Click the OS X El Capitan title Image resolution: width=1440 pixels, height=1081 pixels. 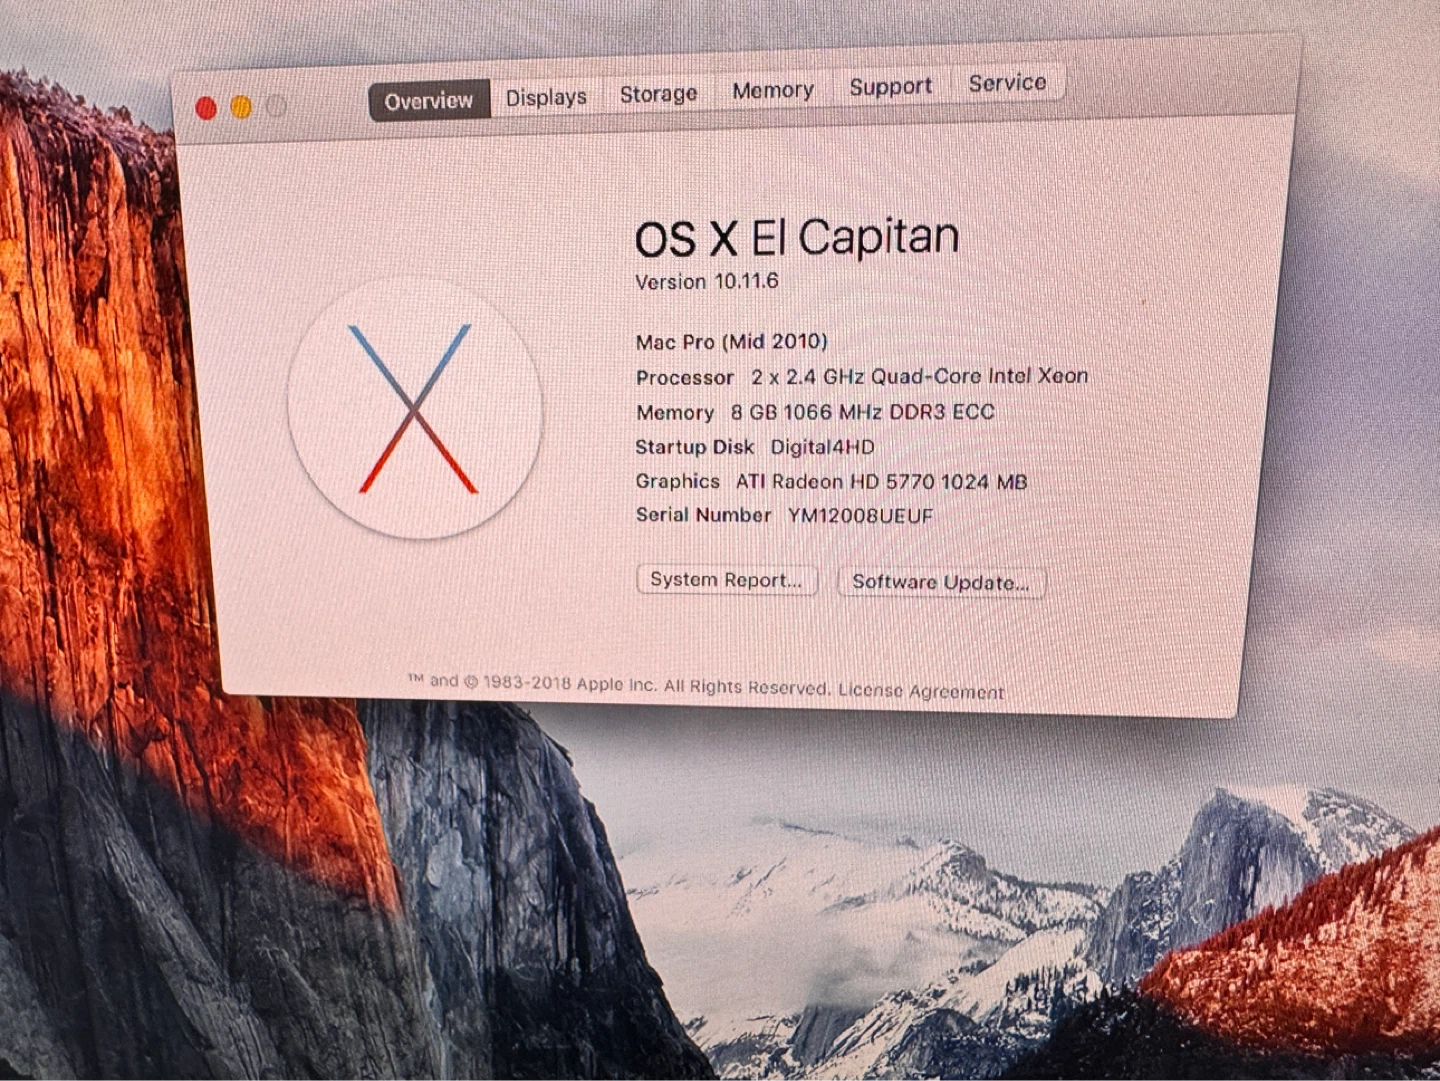coord(797,238)
